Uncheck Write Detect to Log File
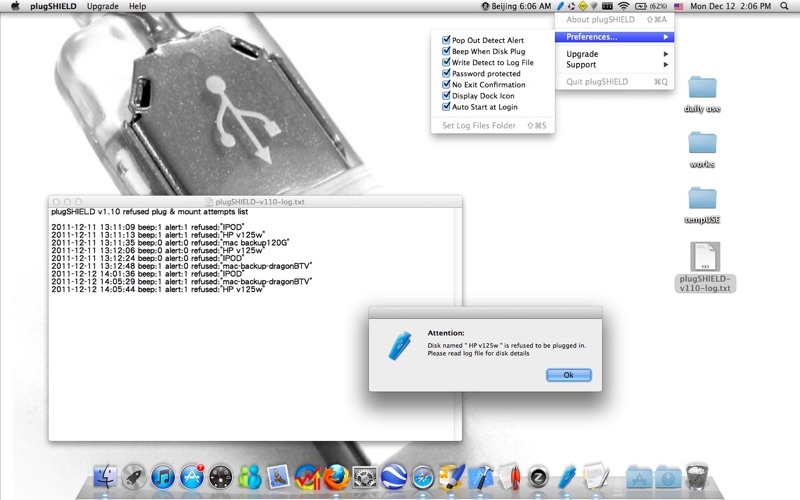 click(446, 62)
